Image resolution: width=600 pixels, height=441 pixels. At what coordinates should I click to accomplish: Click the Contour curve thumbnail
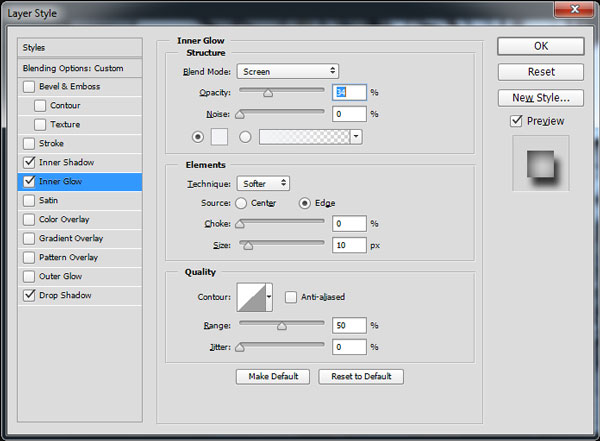click(251, 297)
